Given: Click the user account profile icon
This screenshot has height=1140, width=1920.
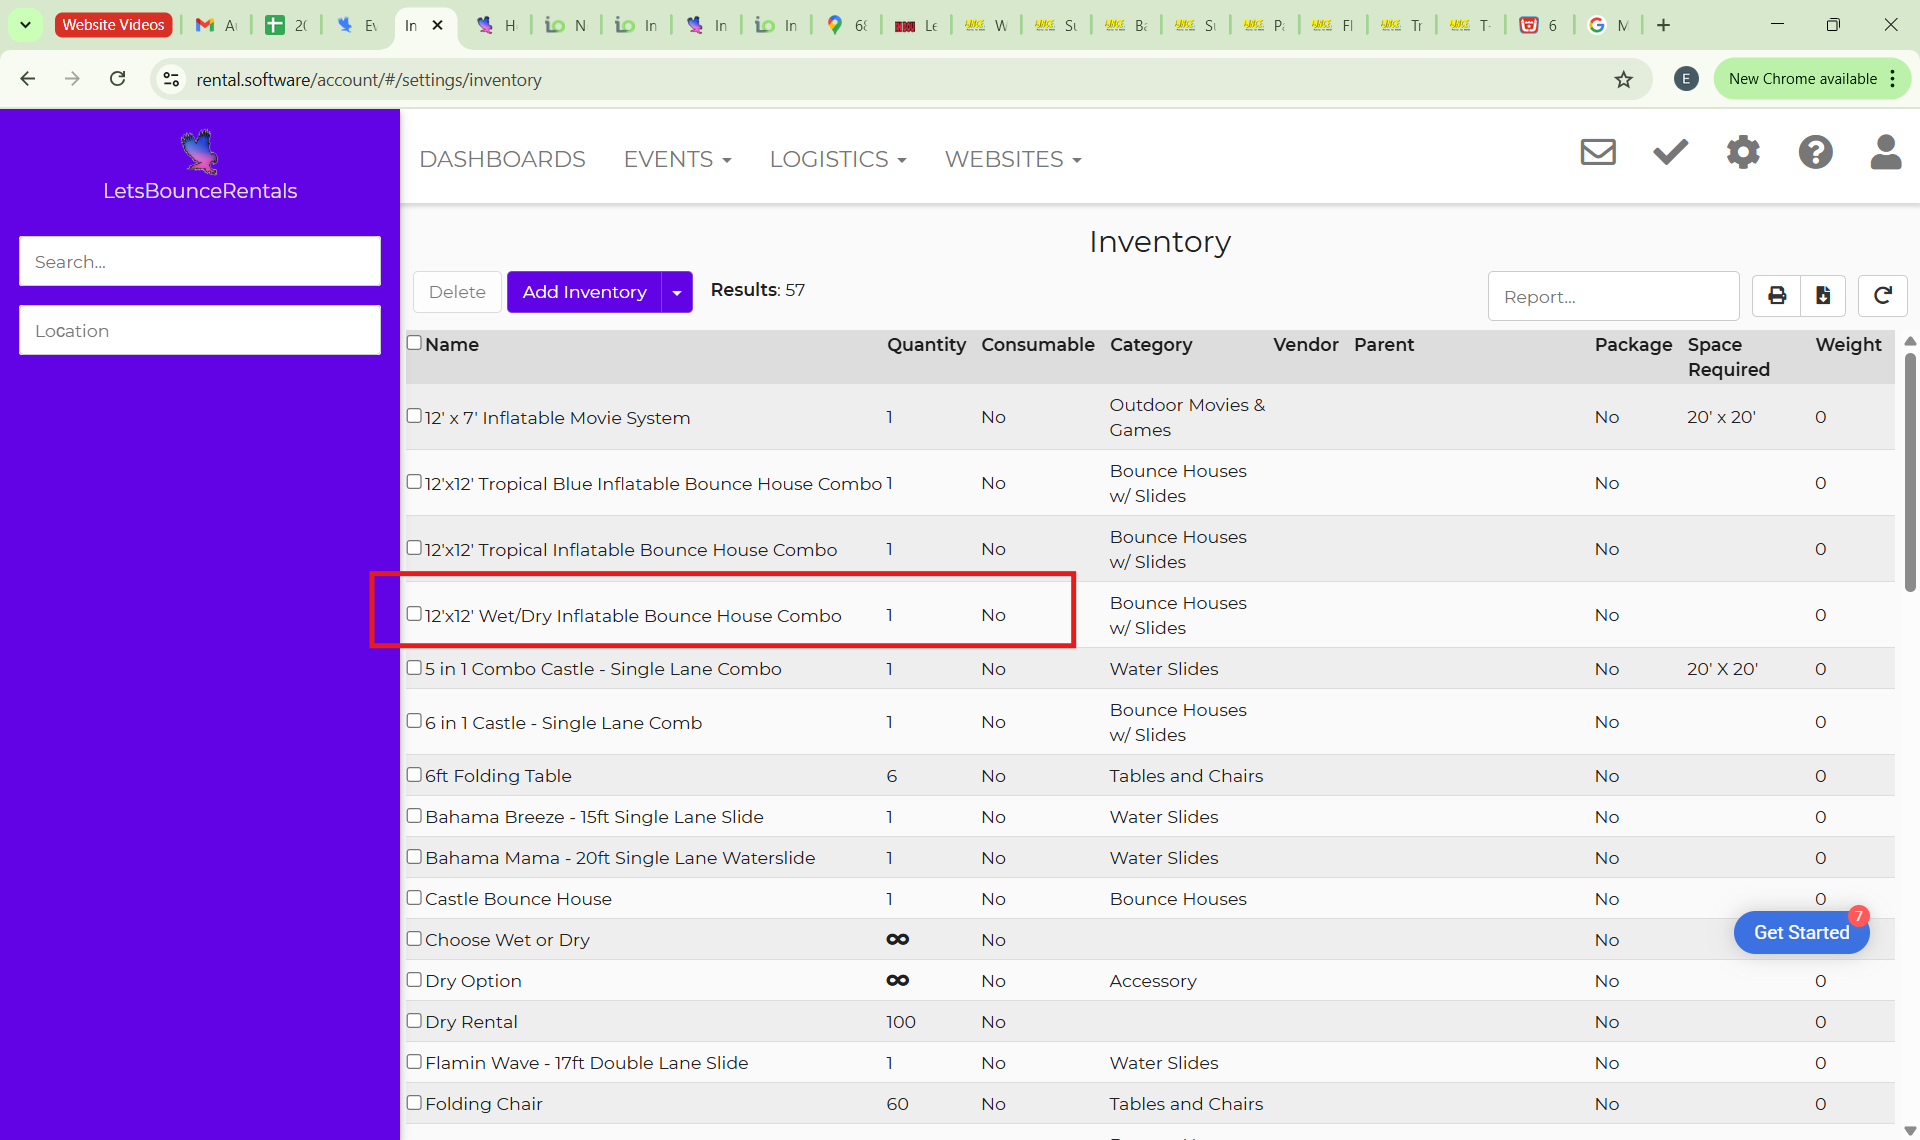Looking at the screenshot, I should pyautogui.click(x=1886, y=152).
